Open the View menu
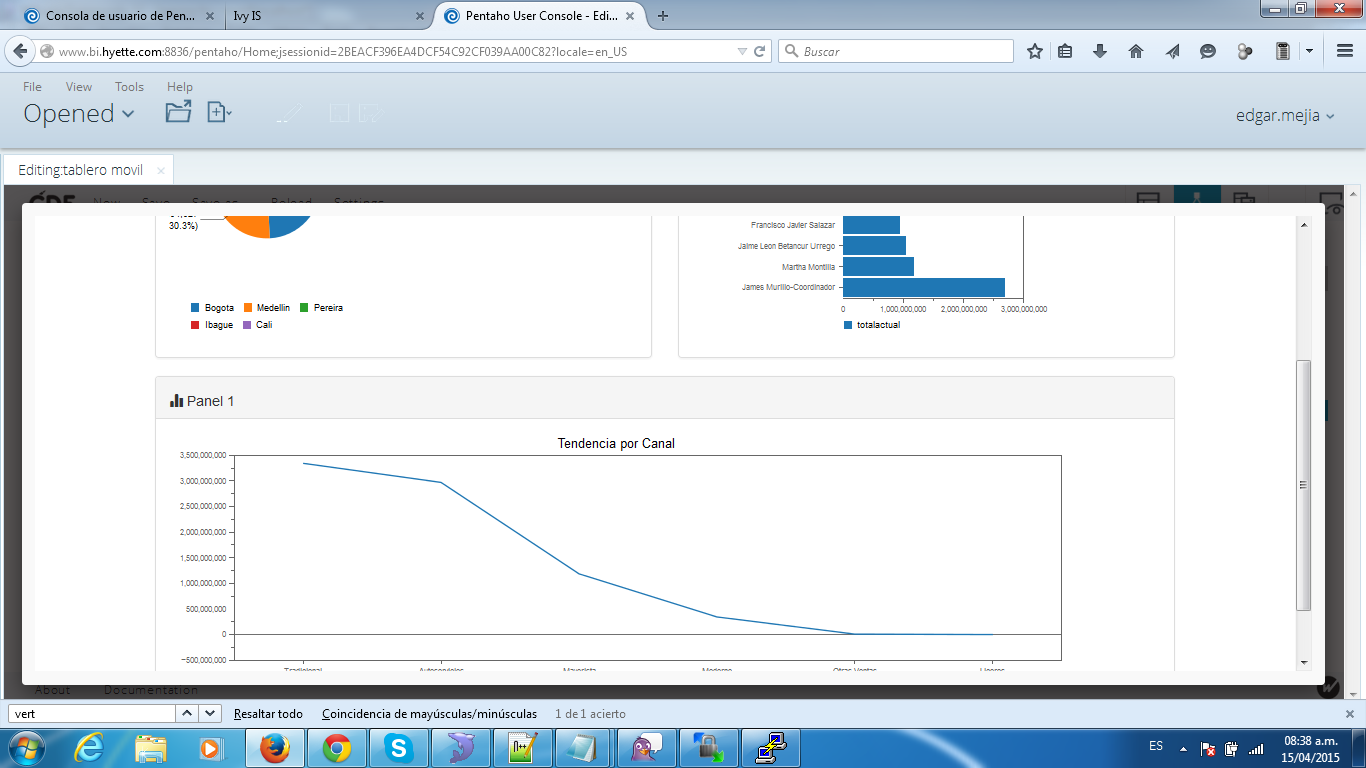Viewport: 1366px width, 768px height. tap(79, 87)
